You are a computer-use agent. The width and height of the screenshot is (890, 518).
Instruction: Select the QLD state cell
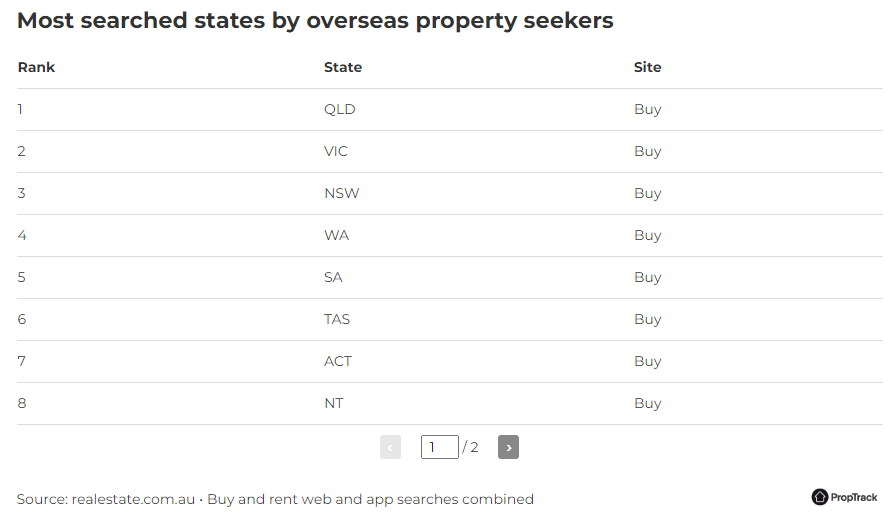tap(339, 109)
